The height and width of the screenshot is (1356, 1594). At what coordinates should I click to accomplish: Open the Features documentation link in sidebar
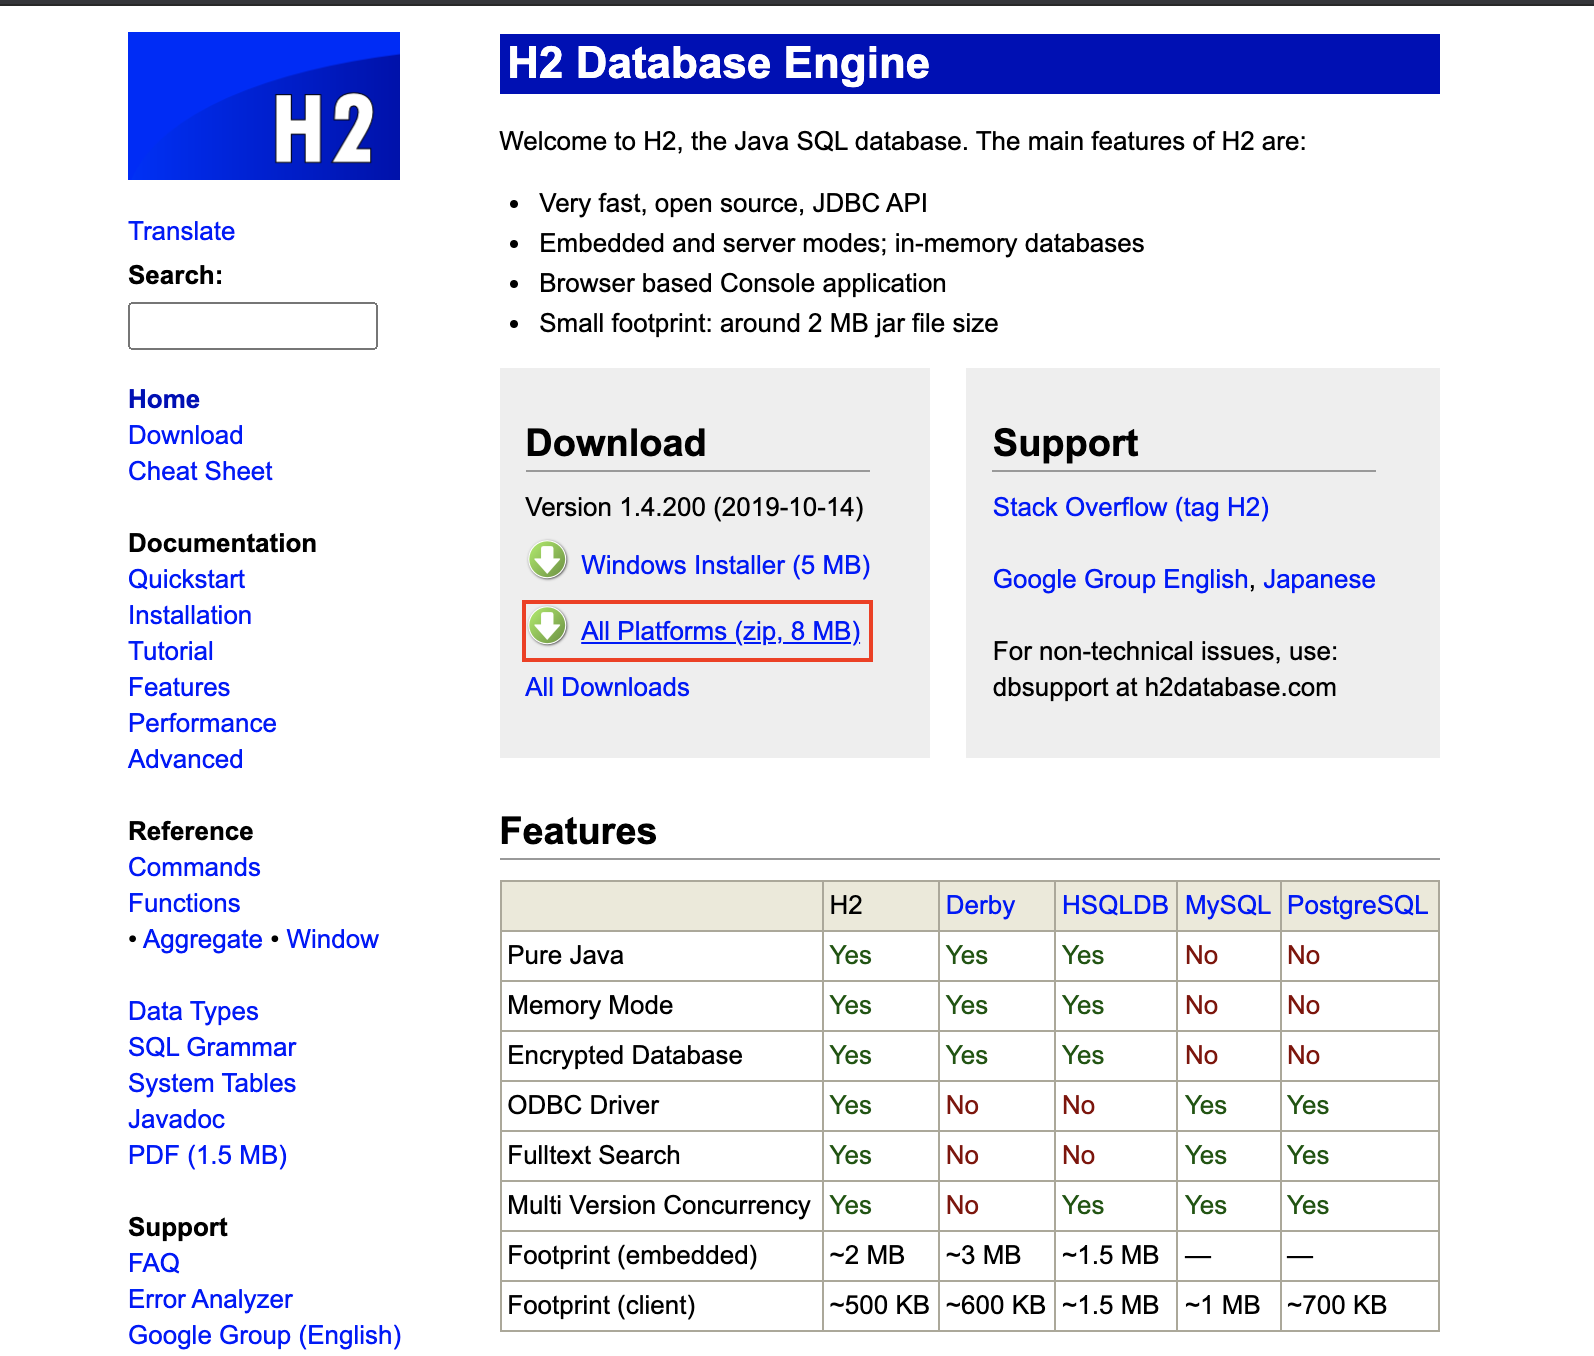[x=179, y=687]
